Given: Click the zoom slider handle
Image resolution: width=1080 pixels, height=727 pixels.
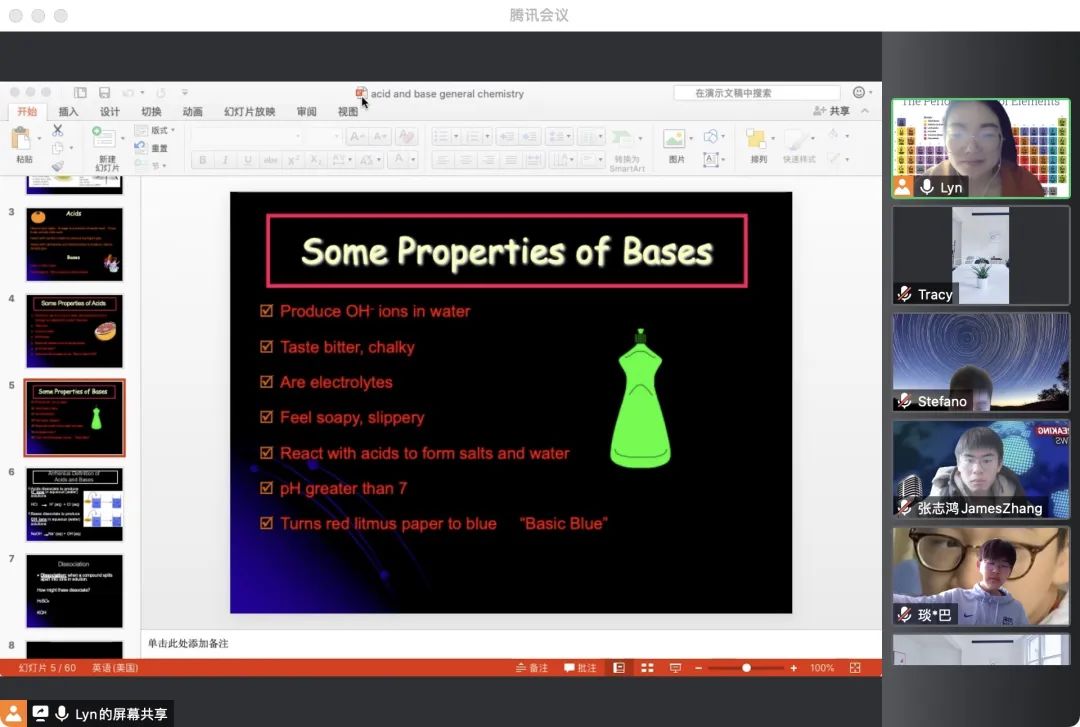Looking at the screenshot, I should [x=746, y=668].
